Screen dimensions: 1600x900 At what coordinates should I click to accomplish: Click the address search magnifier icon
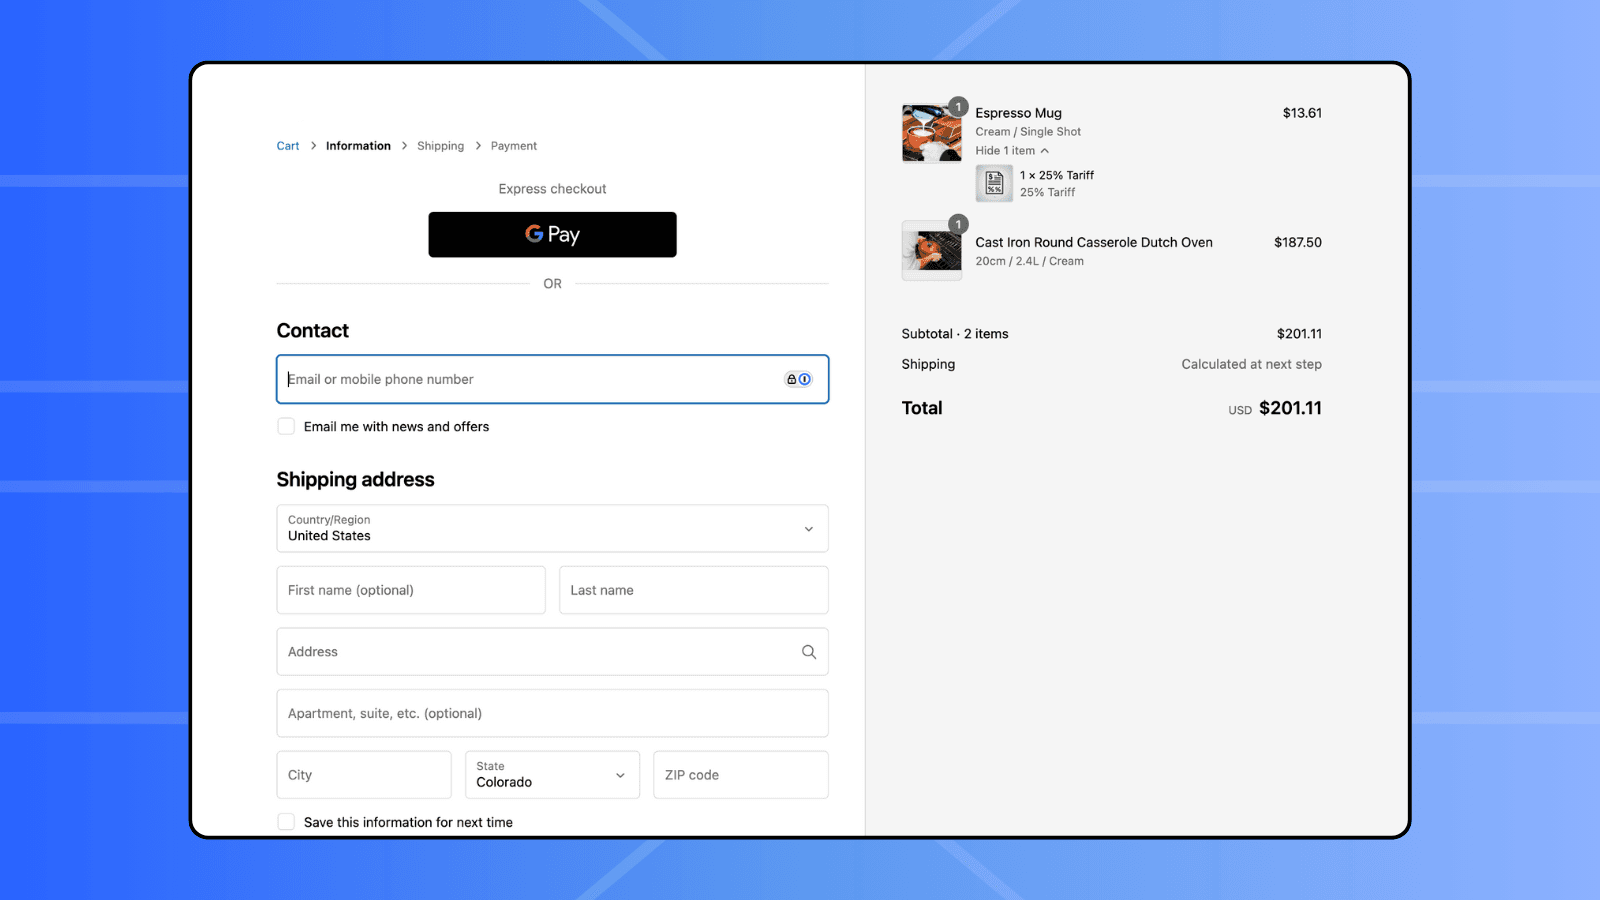point(808,652)
